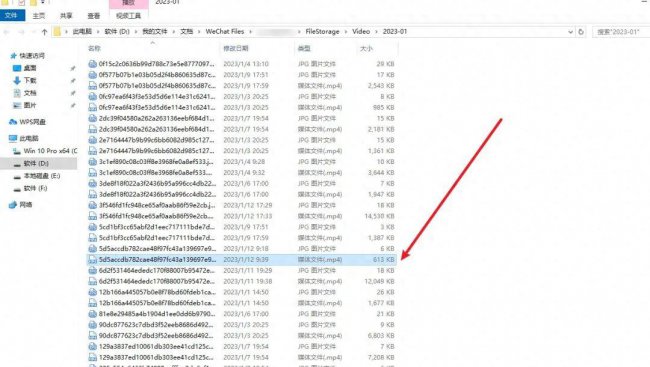
Task: Select the 1,387 KB mp4 file icon 5cd1bf3c…
Action: [92, 238]
